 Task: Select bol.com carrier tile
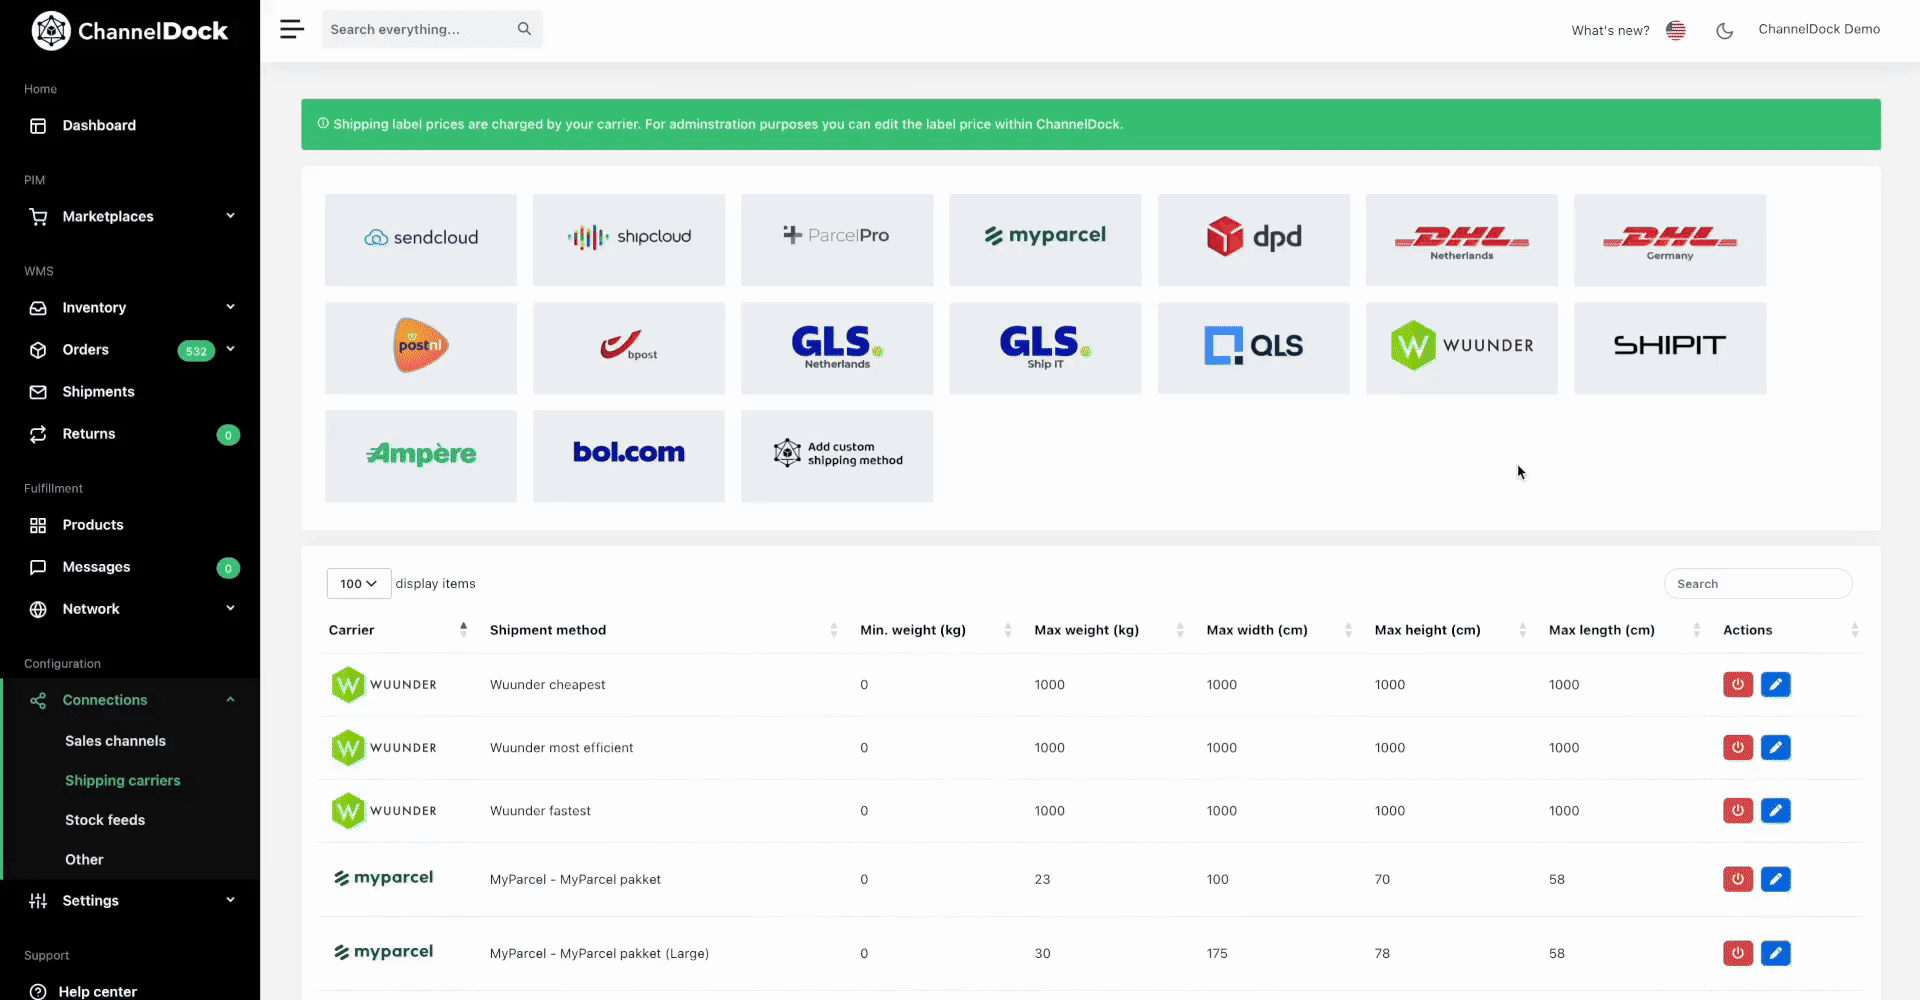[x=629, y=456]
